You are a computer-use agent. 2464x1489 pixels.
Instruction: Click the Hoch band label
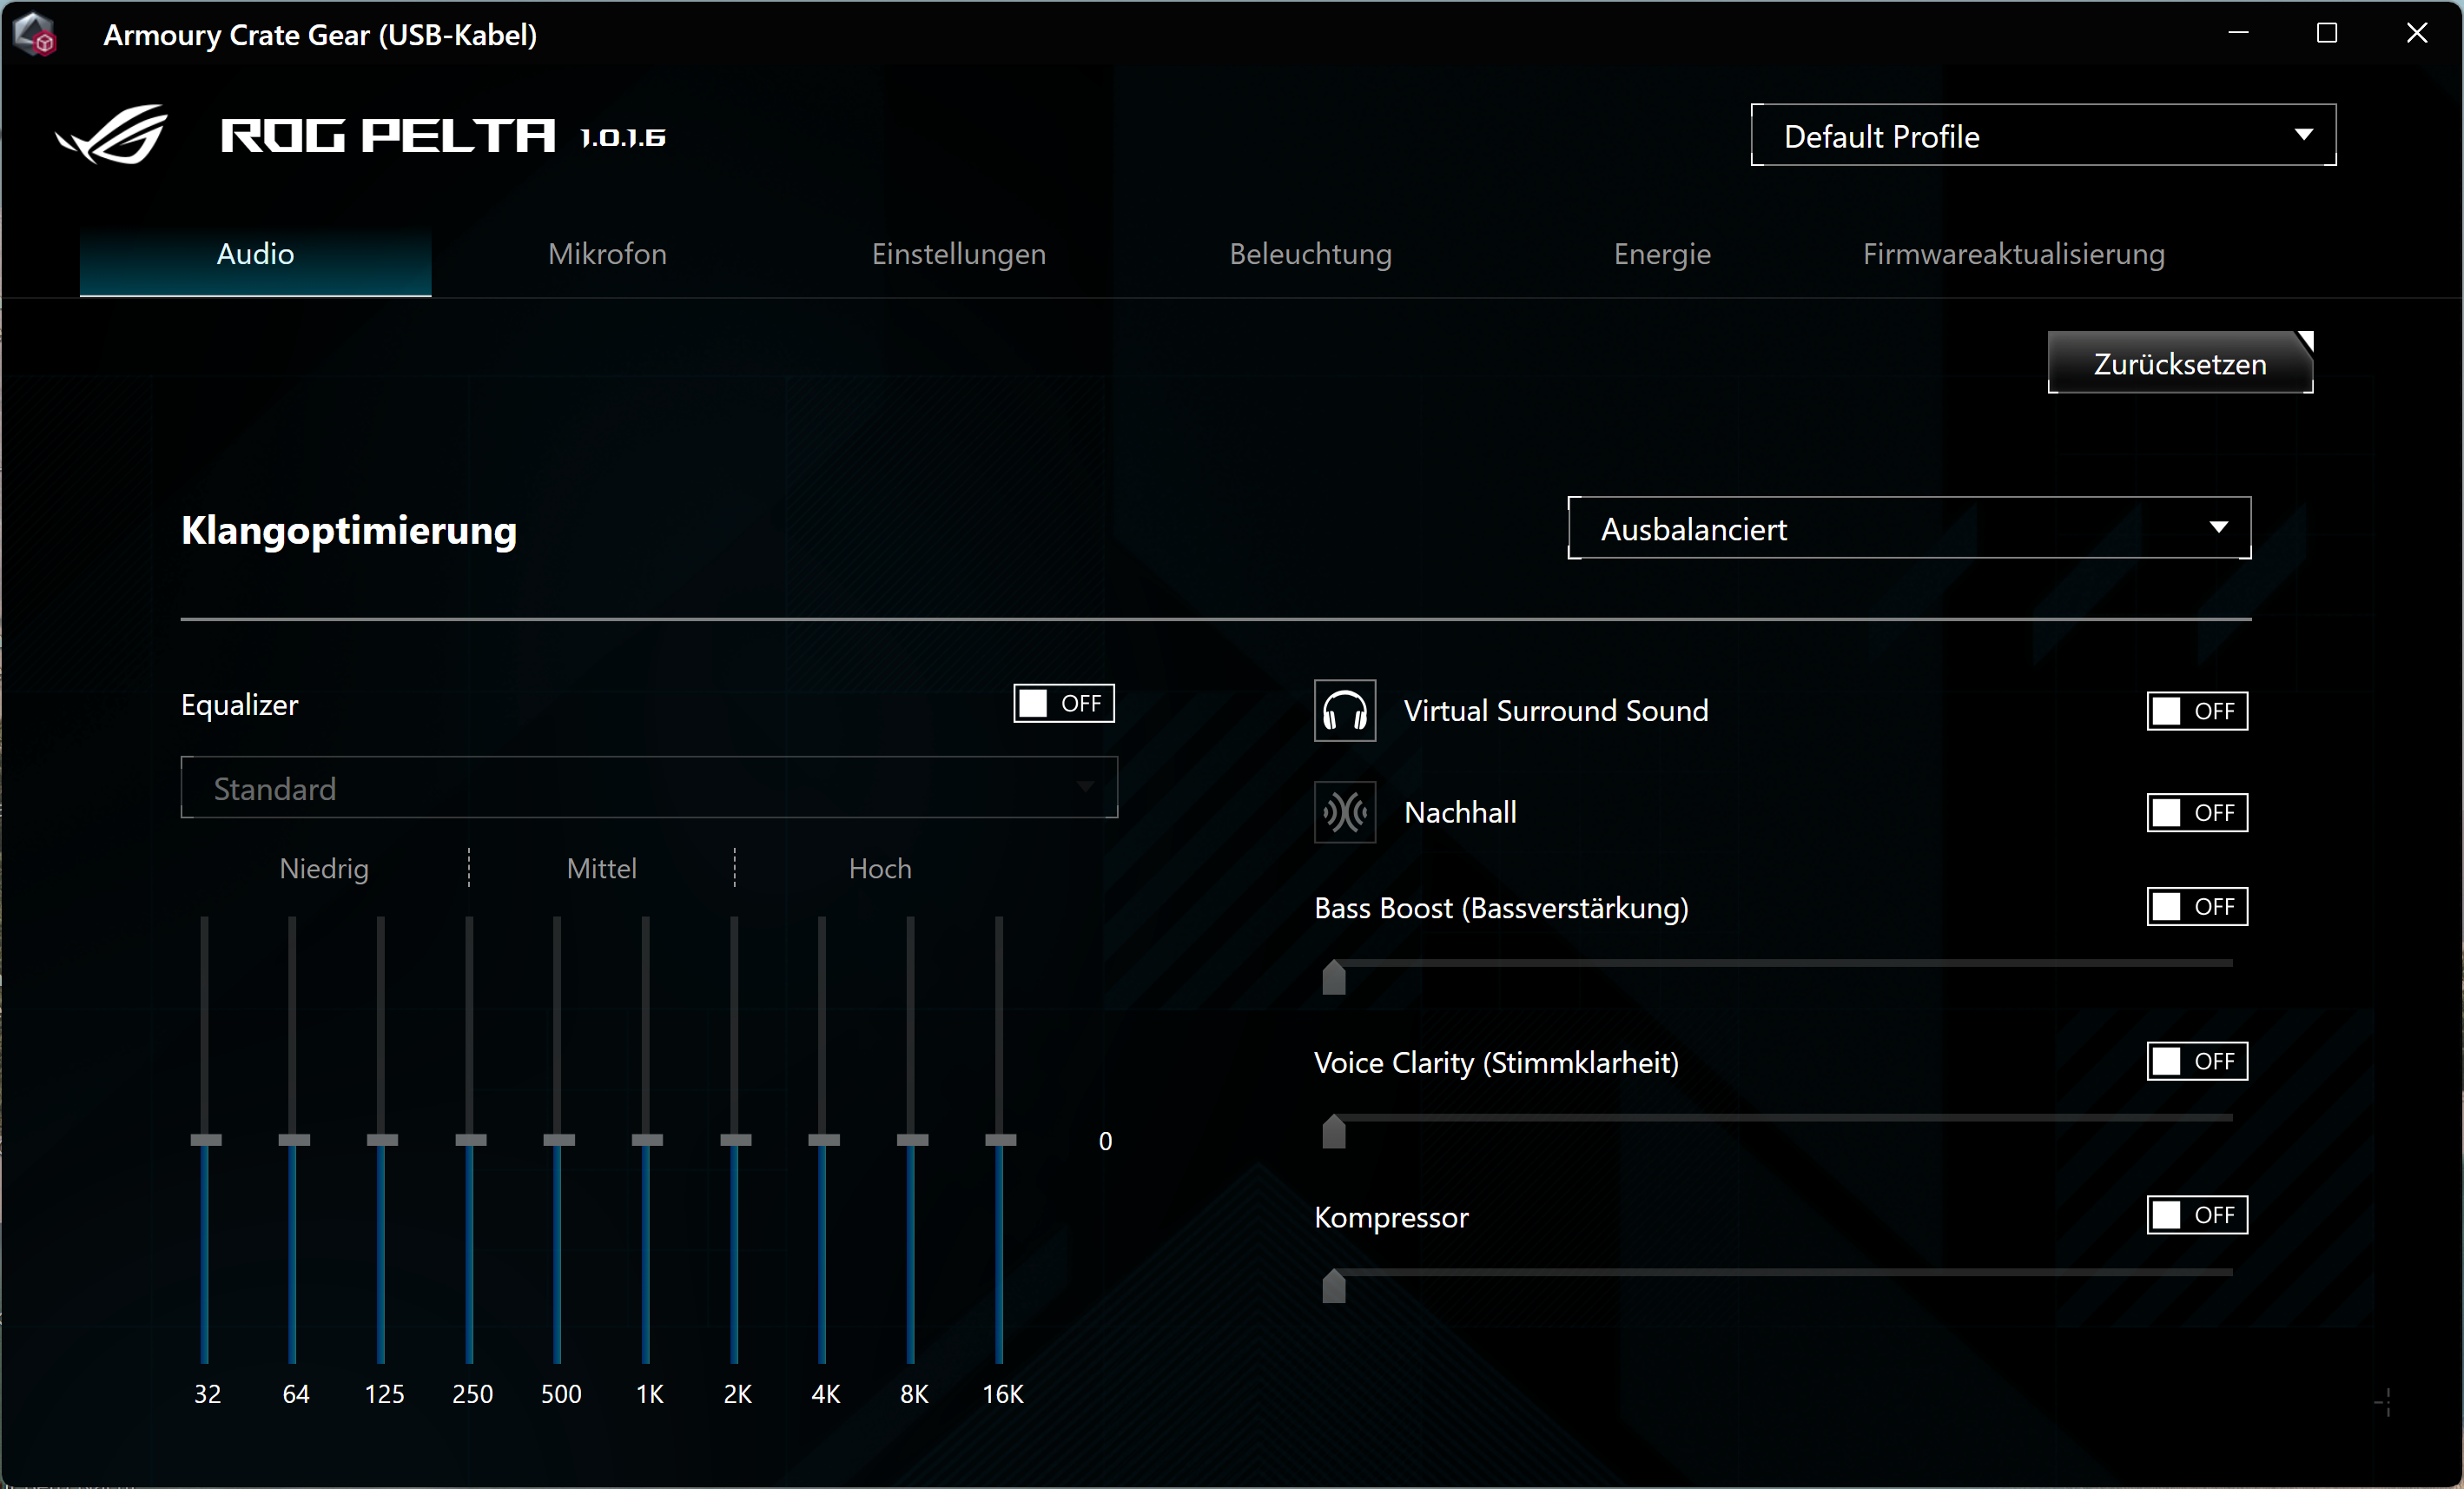click(x=880, y=868)
